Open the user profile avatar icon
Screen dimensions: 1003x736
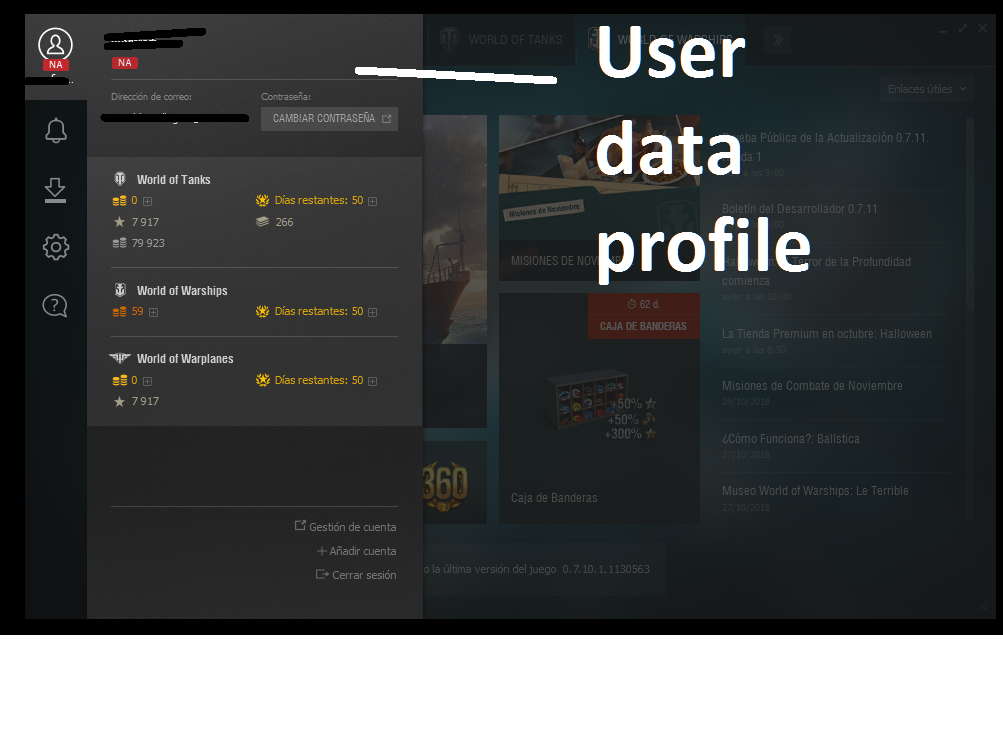pyautogui.click(x=56, y=45)
